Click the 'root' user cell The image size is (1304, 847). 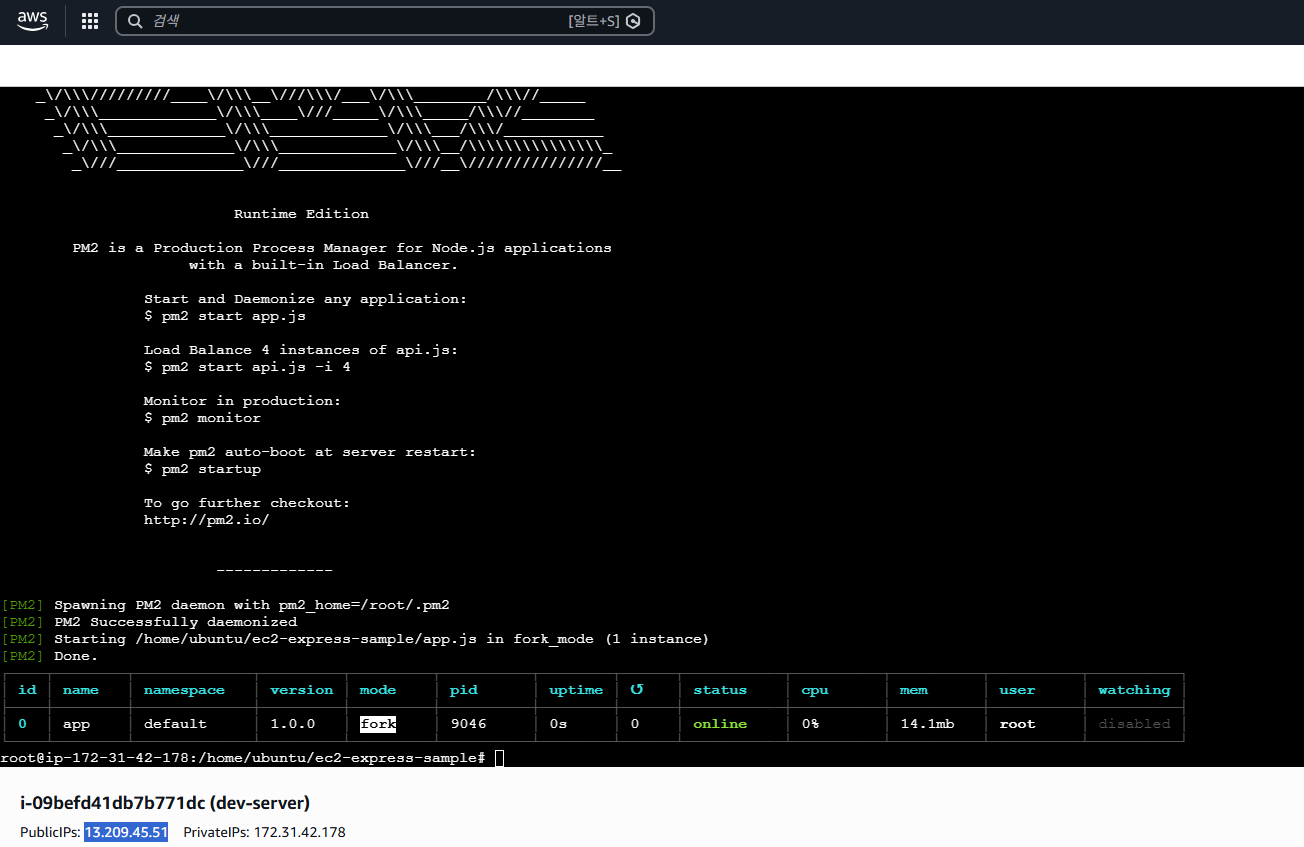pos(1017,724)
